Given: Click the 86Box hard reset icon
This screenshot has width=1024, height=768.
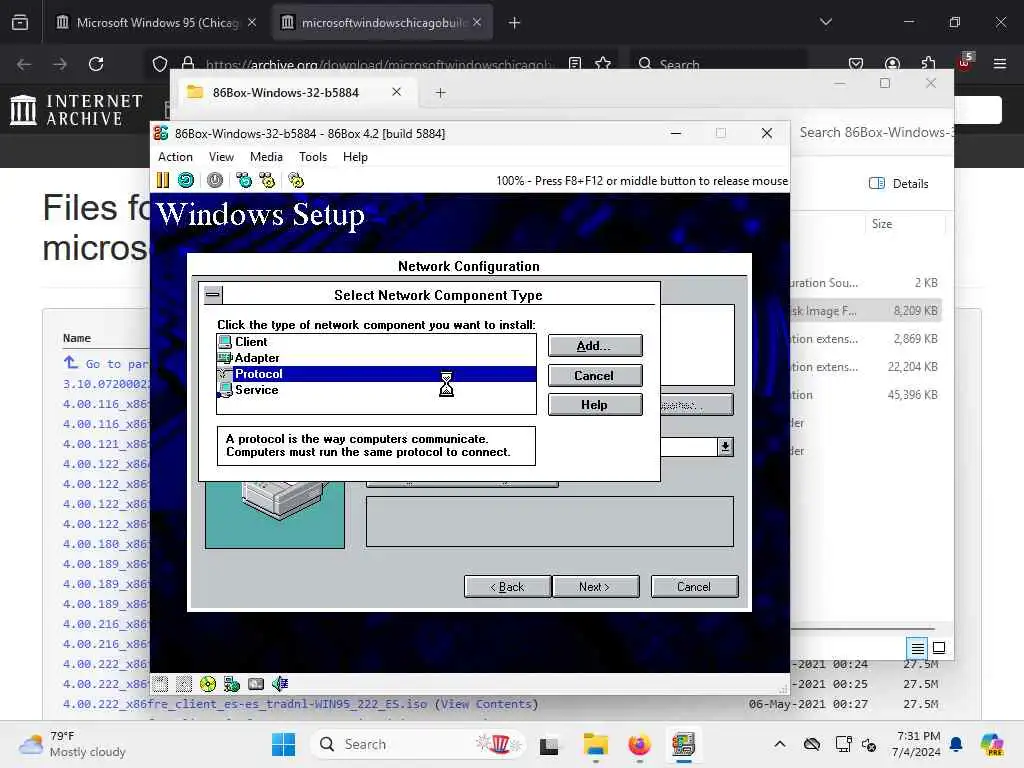Looking at the screenshot, I should [186, 180].
